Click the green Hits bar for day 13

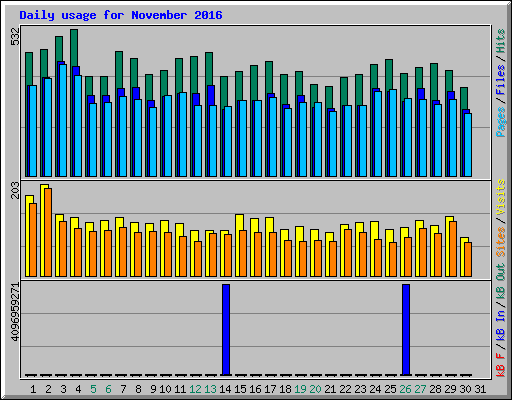click(209, 68)
